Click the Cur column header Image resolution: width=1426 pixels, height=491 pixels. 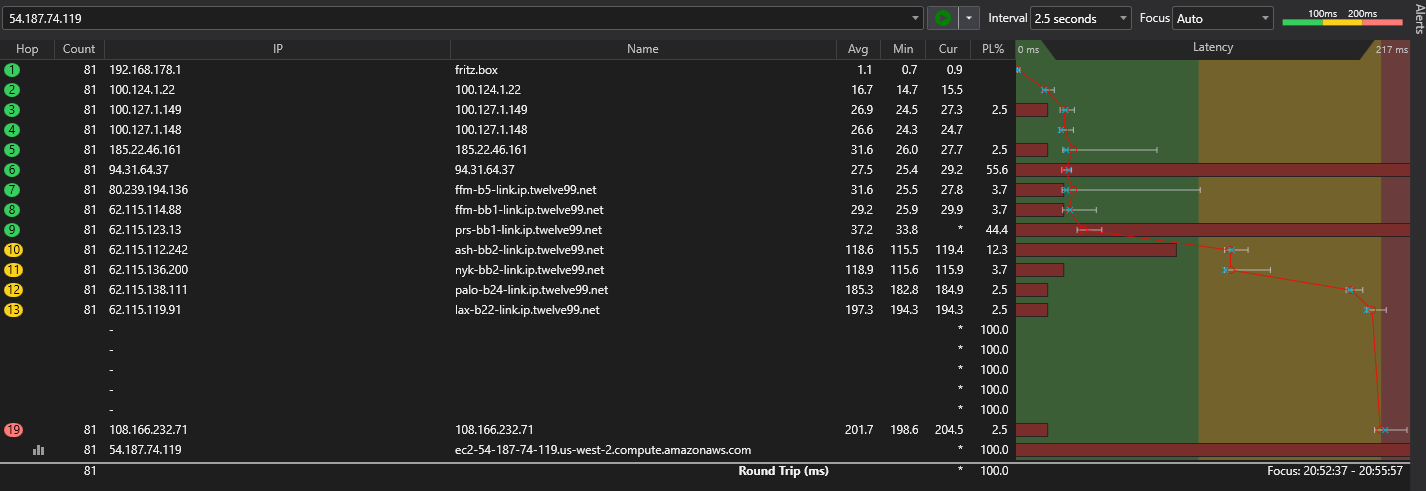pos(947,48)
